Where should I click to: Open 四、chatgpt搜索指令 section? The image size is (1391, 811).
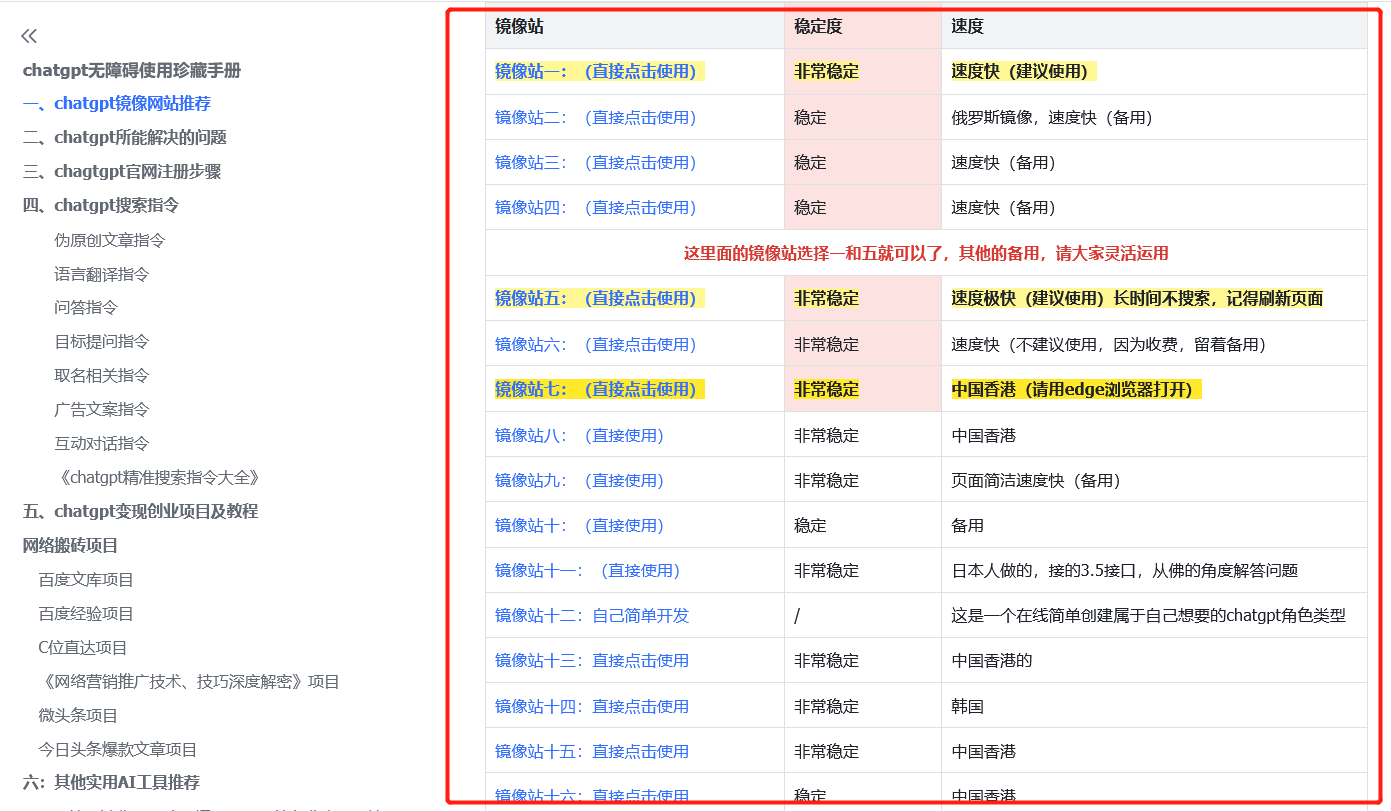(101, 205)
